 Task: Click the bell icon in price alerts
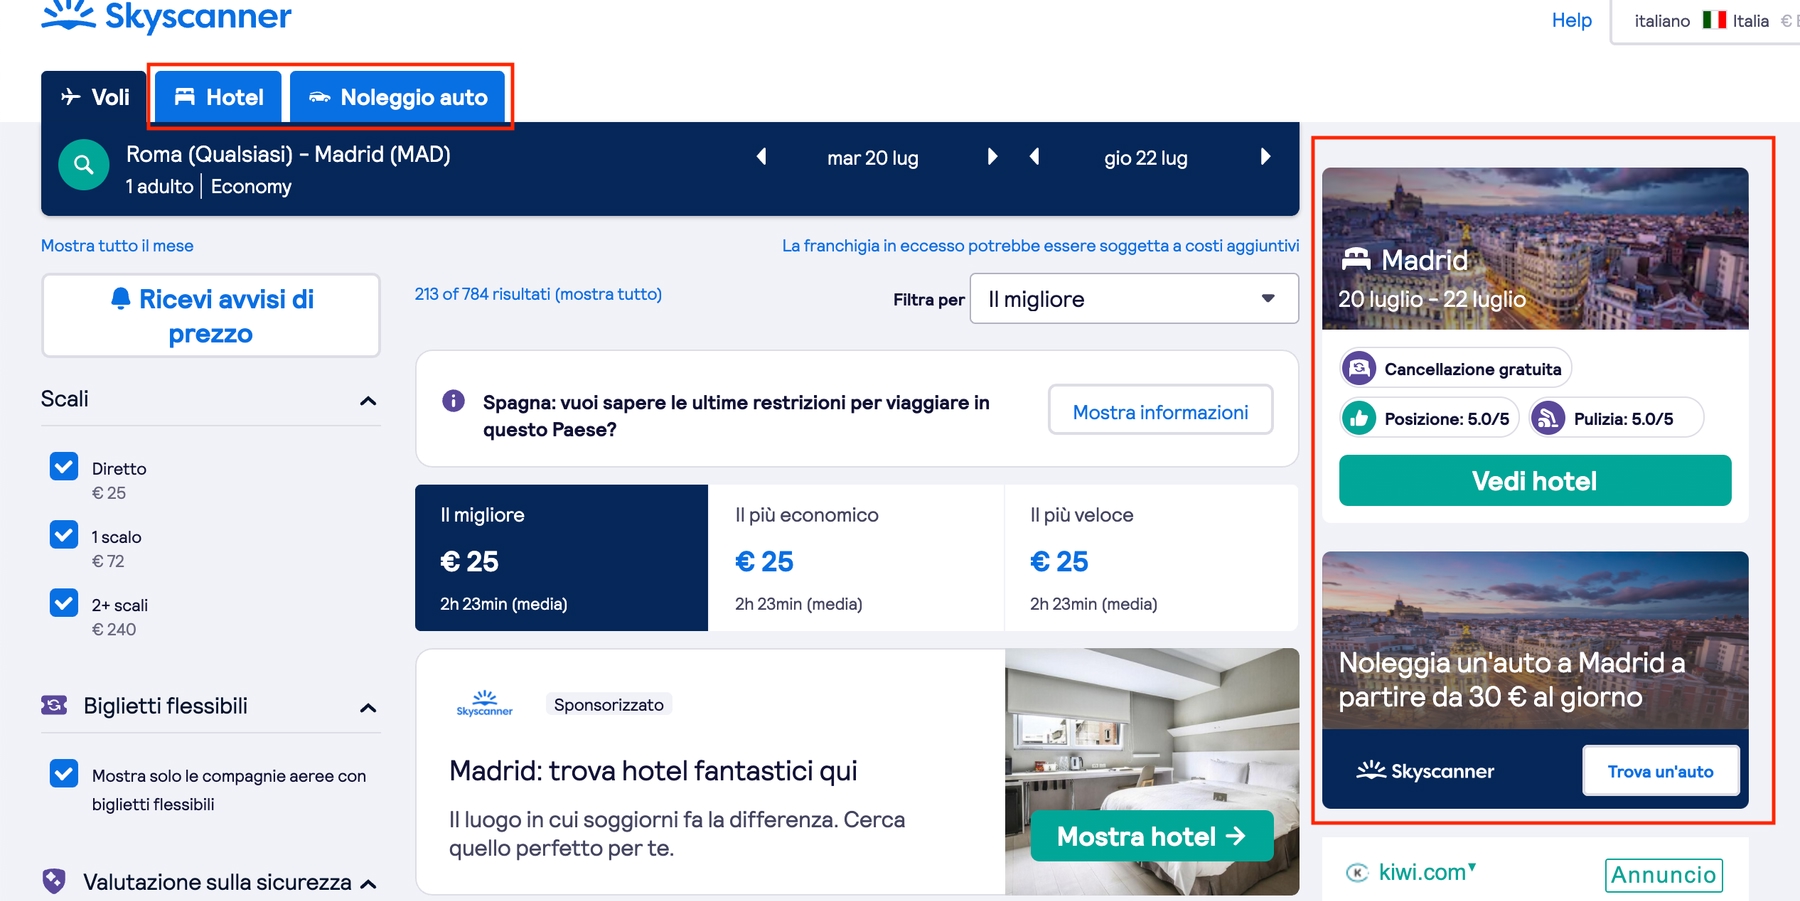pos(120,298)
